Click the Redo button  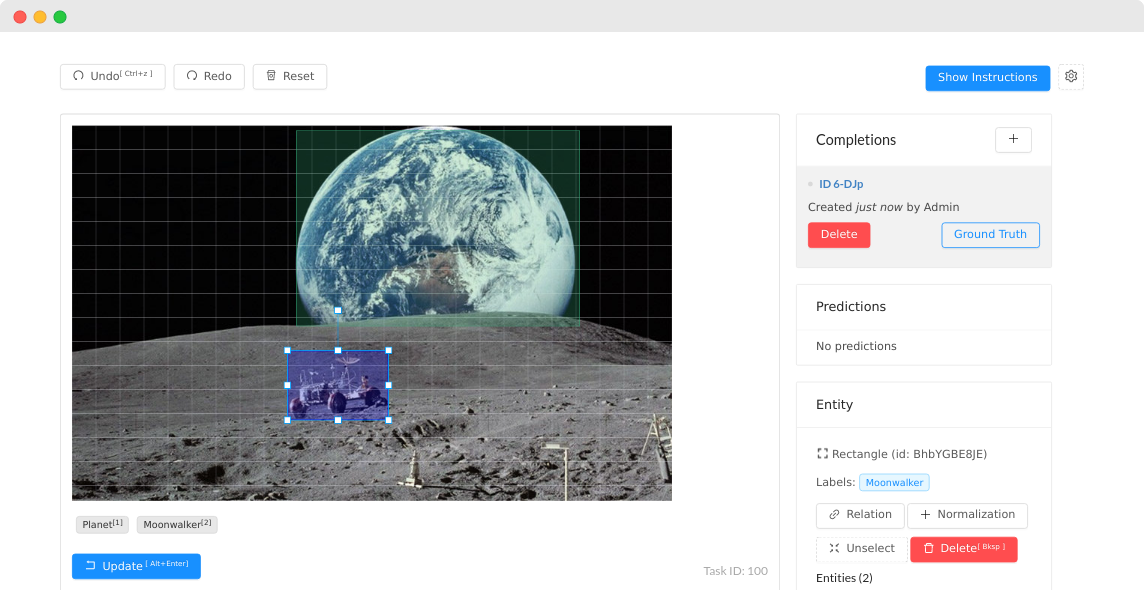pyautogui.click(x=209, y=77)
